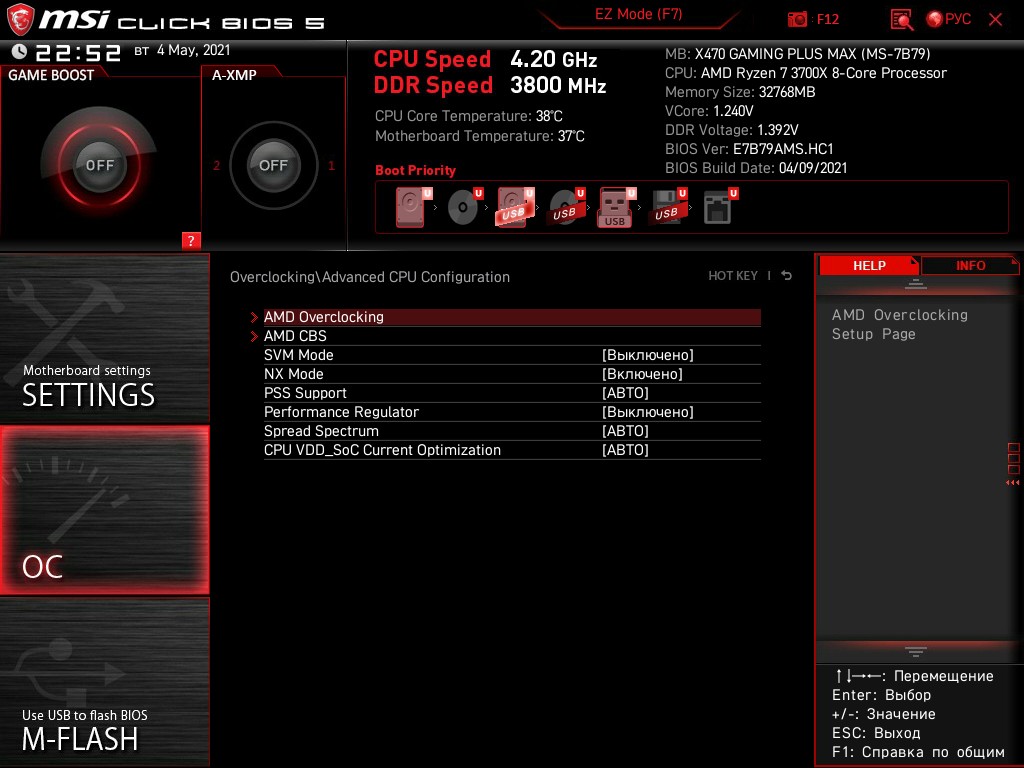Open the BIOS search magnifier icon
This screenshot has height=768, width=1024.
pos(902,20)
